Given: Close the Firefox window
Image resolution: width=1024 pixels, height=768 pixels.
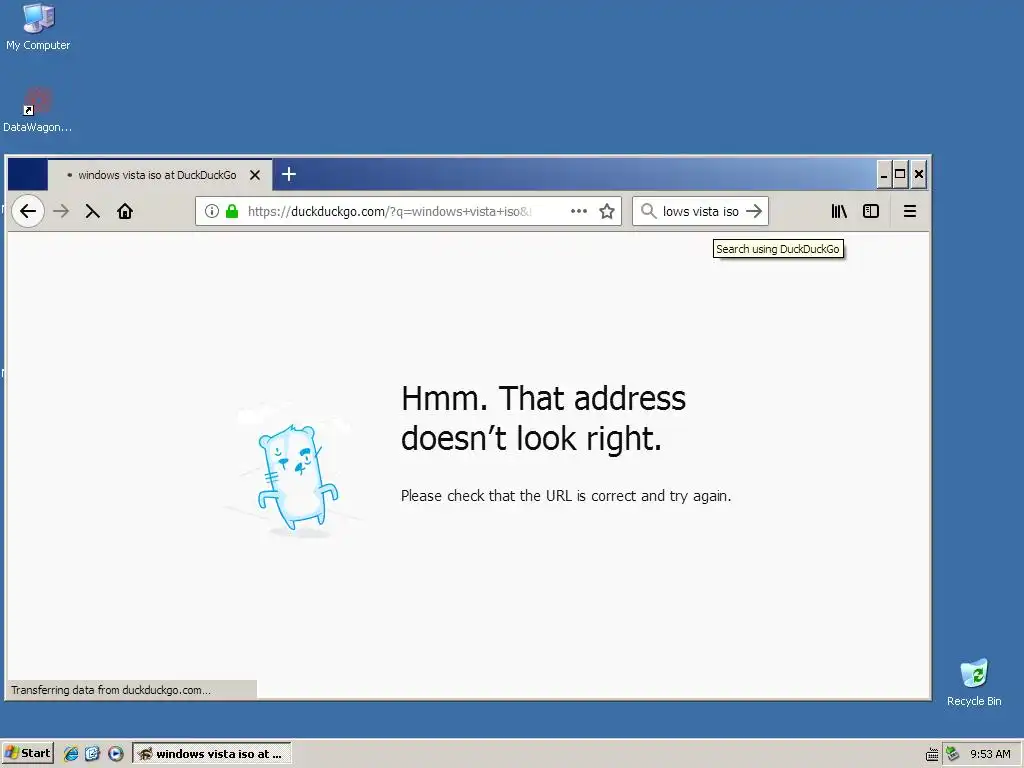Looking at the screenshot, I should [918, 174].
